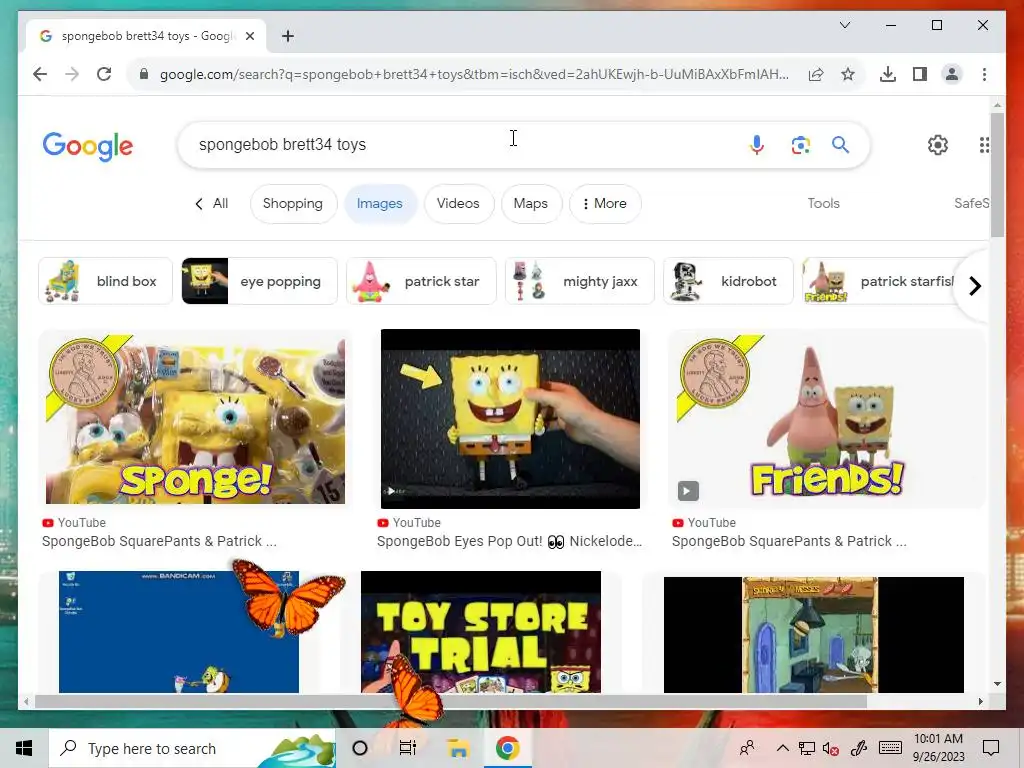Viewport: 1024px width, 768px height.
Task: Click the scroll right arrow on the horizontal bar
Action: tap(980, 701)
